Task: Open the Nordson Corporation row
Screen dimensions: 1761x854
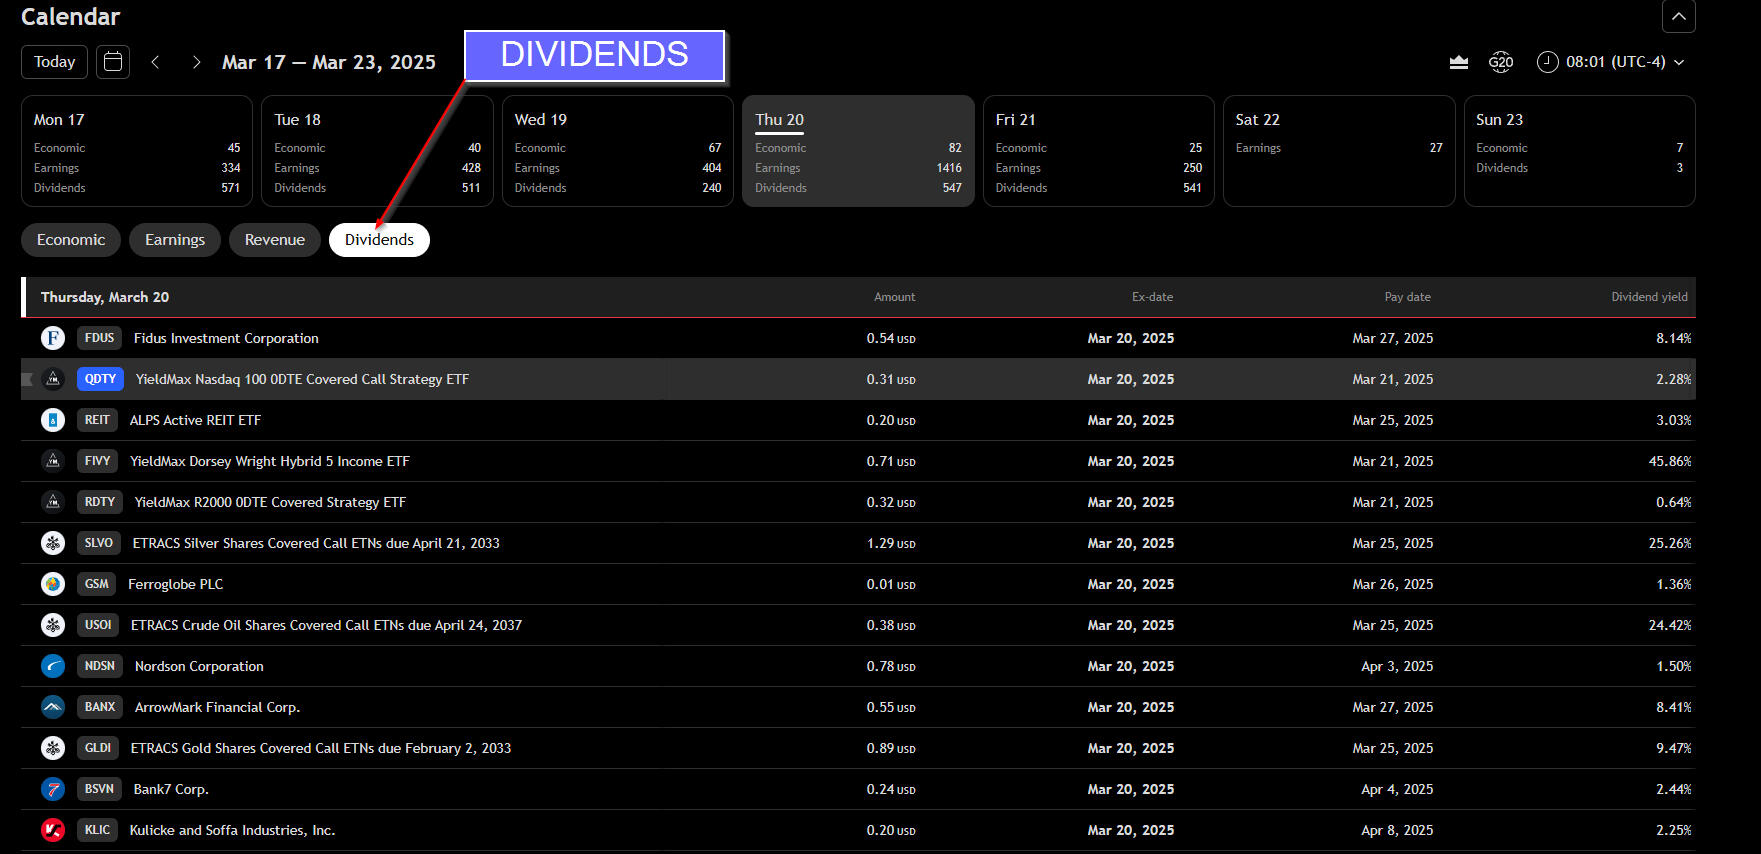Action: click(199, 666)
